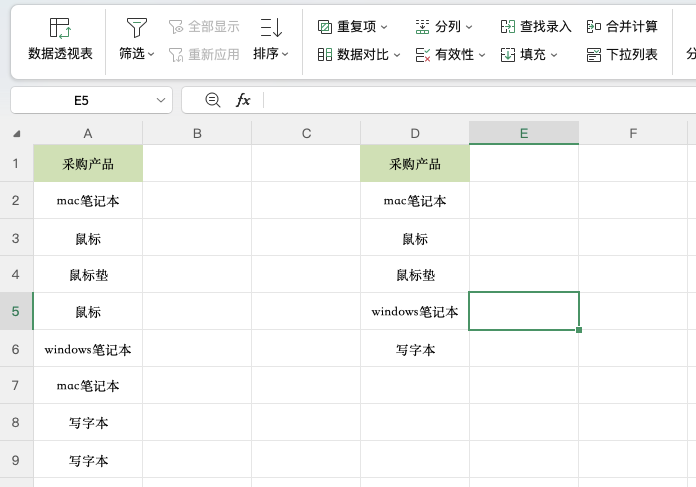Viewport: 696px width, 487px height.
Task: Expand the 填充 dropdown arrow
Action: (554, 55)
